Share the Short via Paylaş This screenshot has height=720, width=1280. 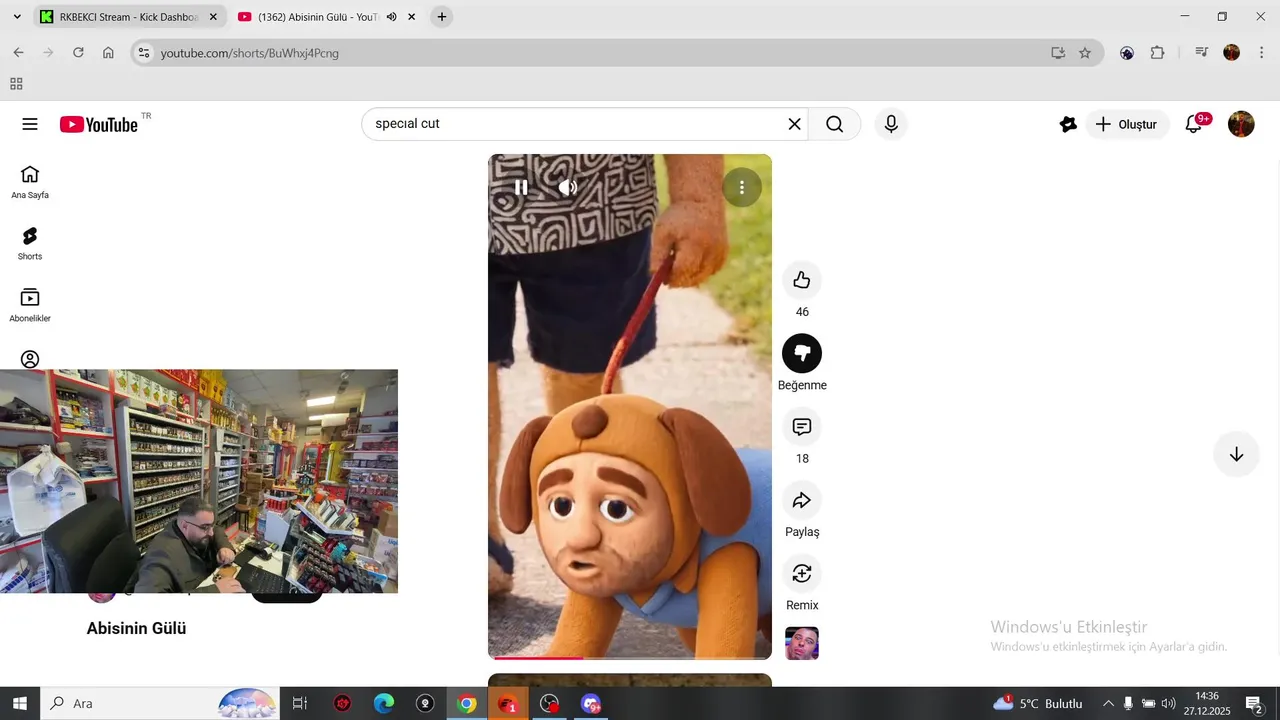[802, 500]
